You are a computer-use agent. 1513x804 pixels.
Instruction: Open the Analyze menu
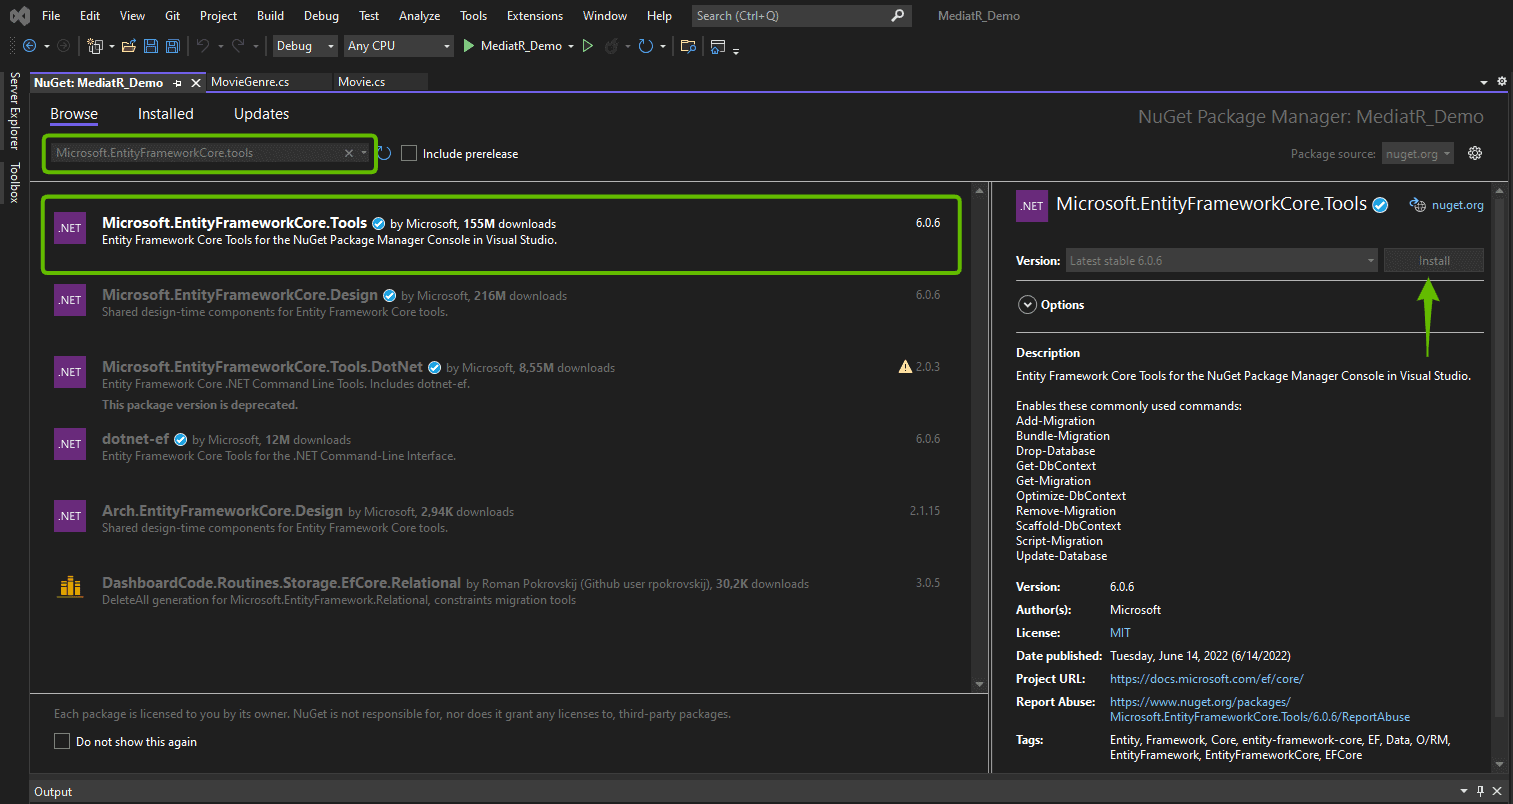tap(419, 16)
